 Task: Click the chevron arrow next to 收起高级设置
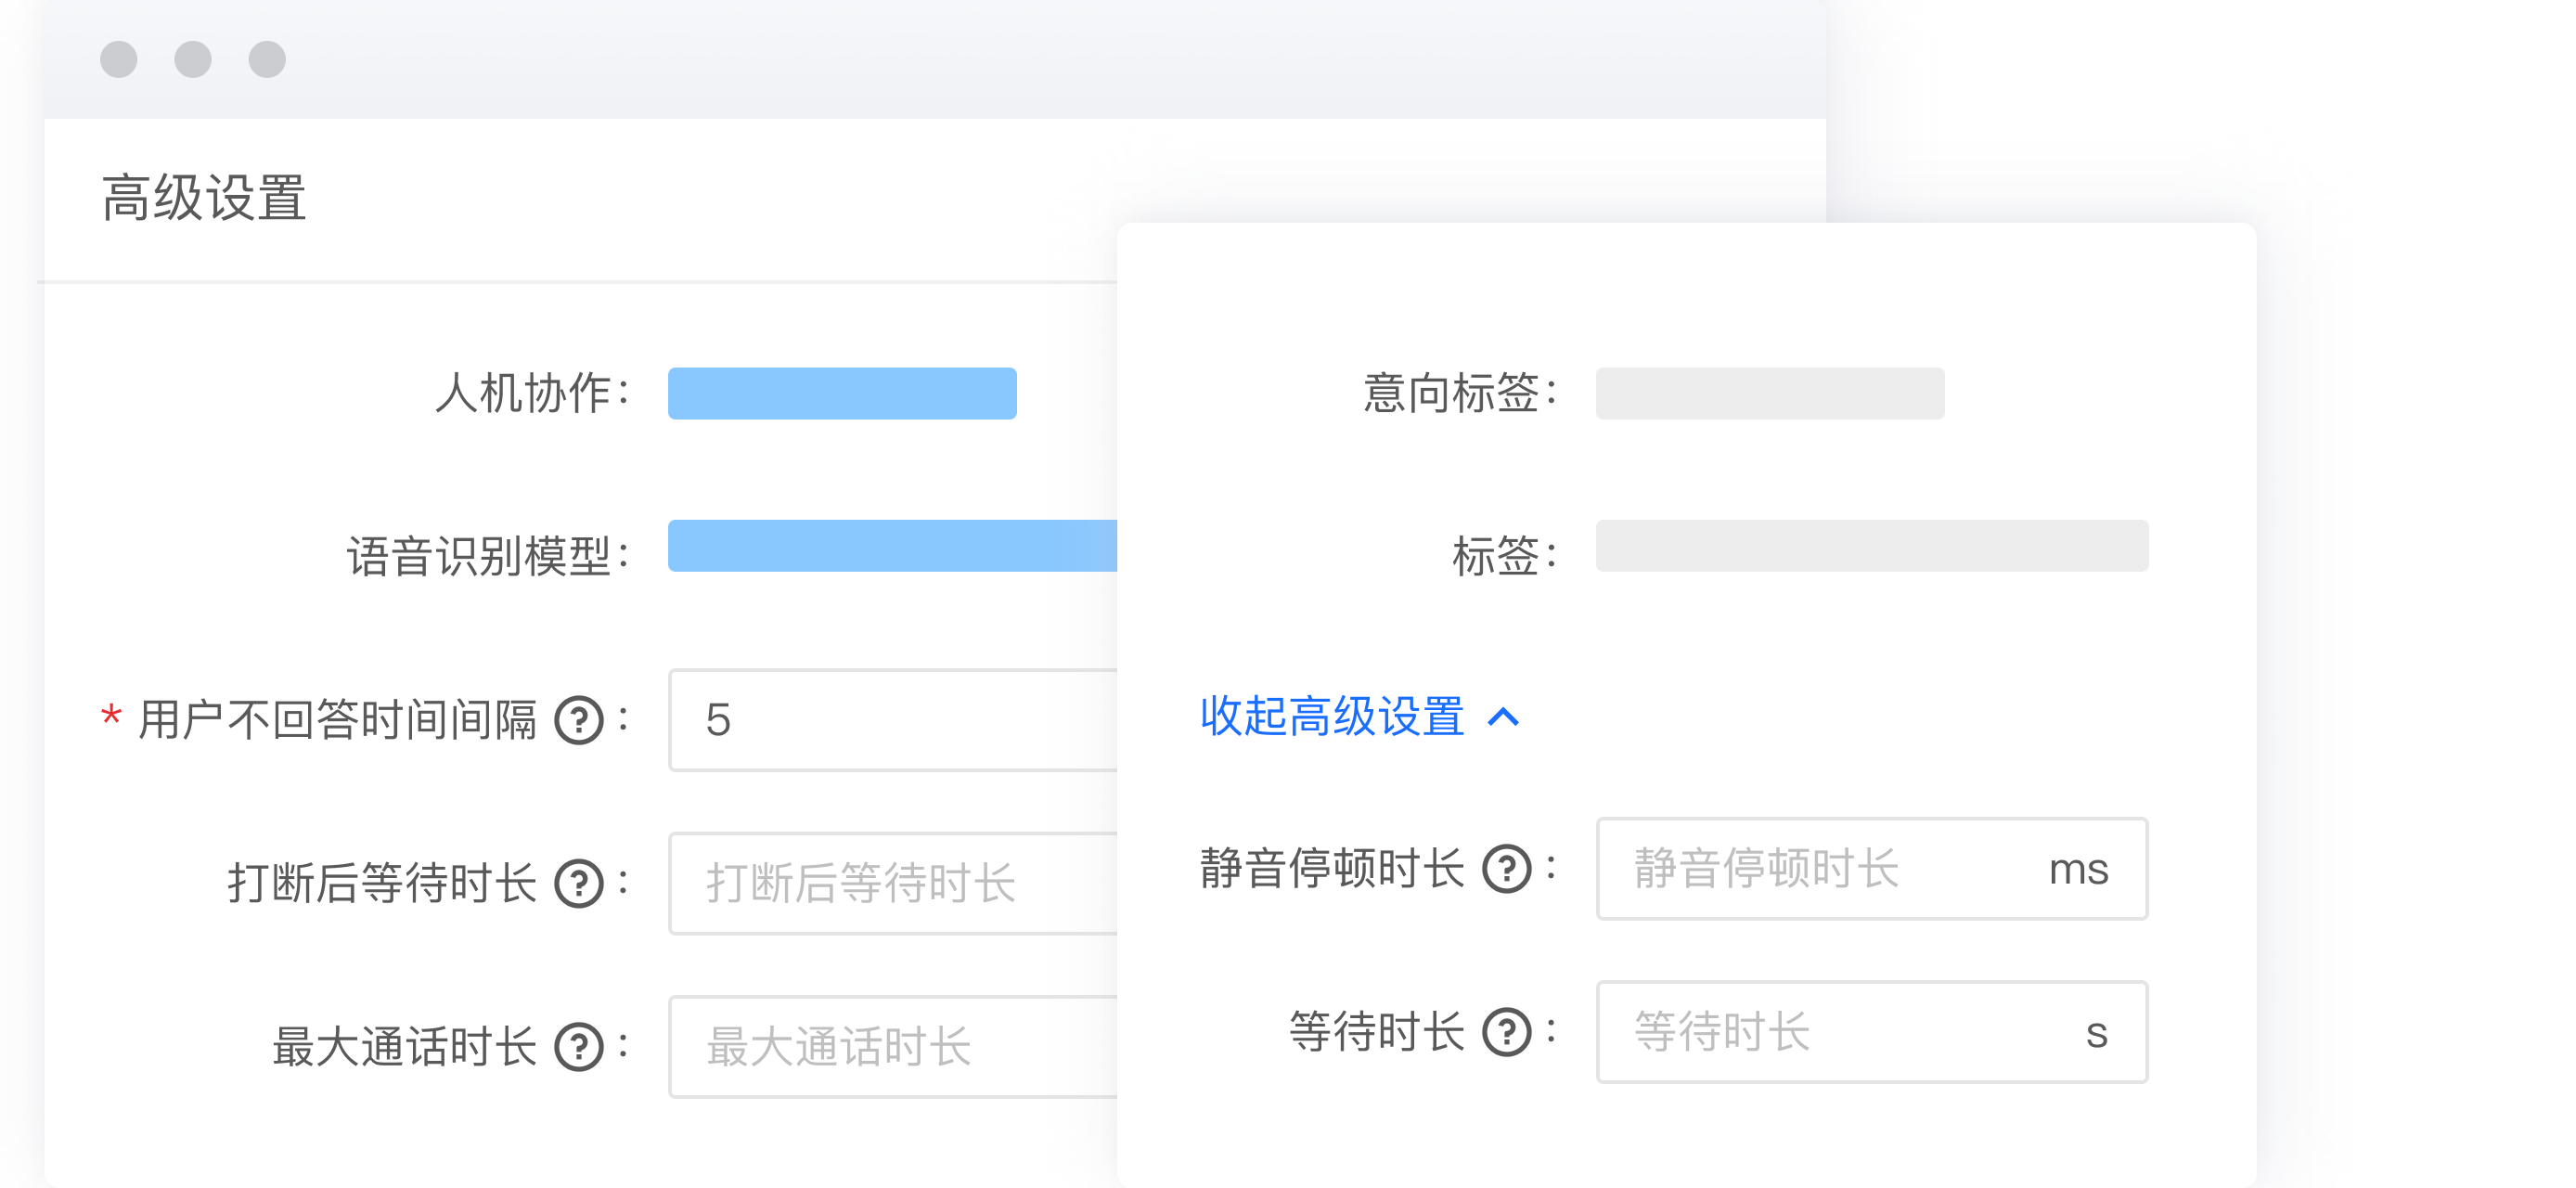[1503, 717]
